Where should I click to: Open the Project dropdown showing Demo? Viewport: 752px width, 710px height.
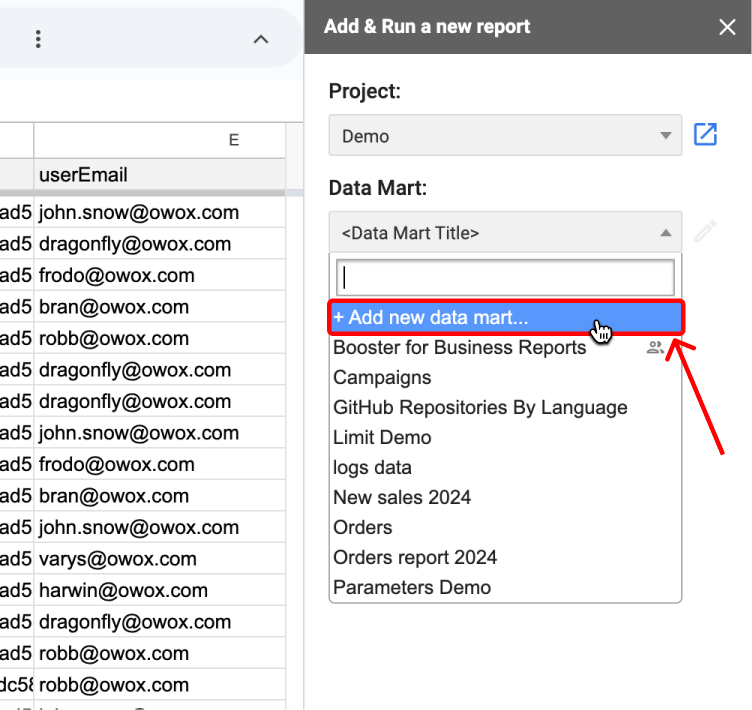point(505,135)
